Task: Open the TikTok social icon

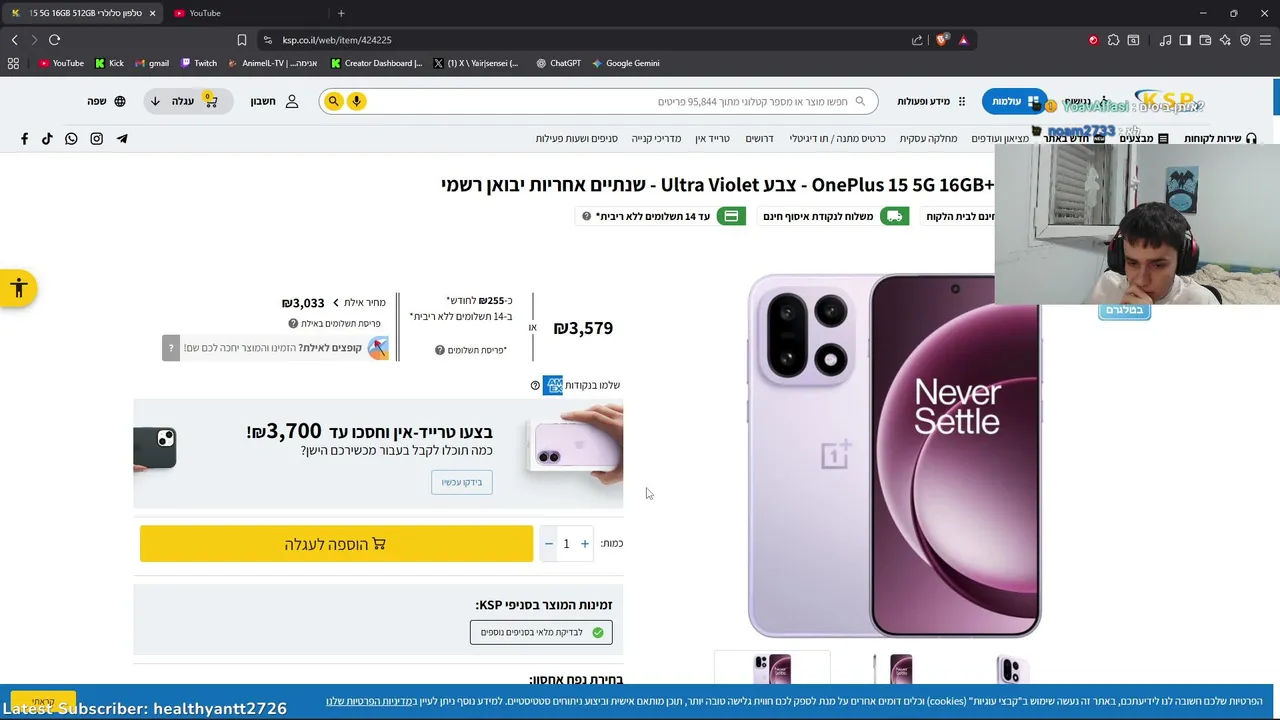Action: pos(47,139)
